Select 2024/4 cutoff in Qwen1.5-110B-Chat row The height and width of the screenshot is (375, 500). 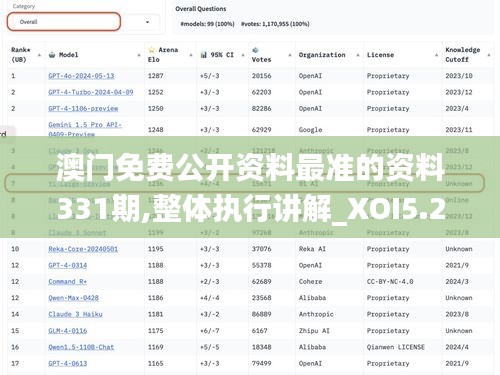tap(457, 347)
